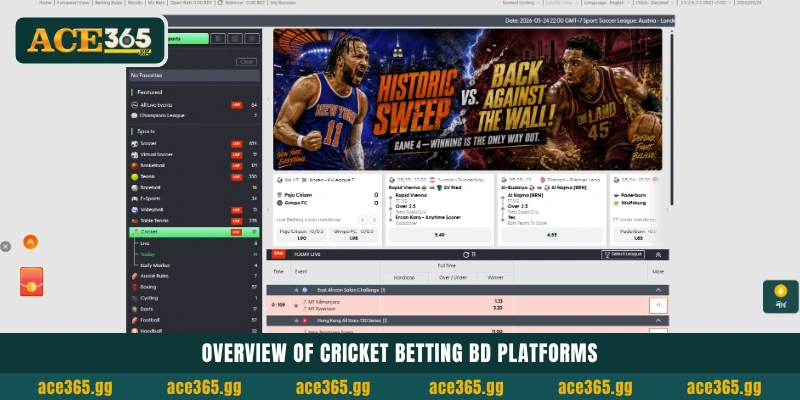The image size is (800, 400).
Task: Click the orange scroll-to-top arrow icon
Action: click(31, 242)
